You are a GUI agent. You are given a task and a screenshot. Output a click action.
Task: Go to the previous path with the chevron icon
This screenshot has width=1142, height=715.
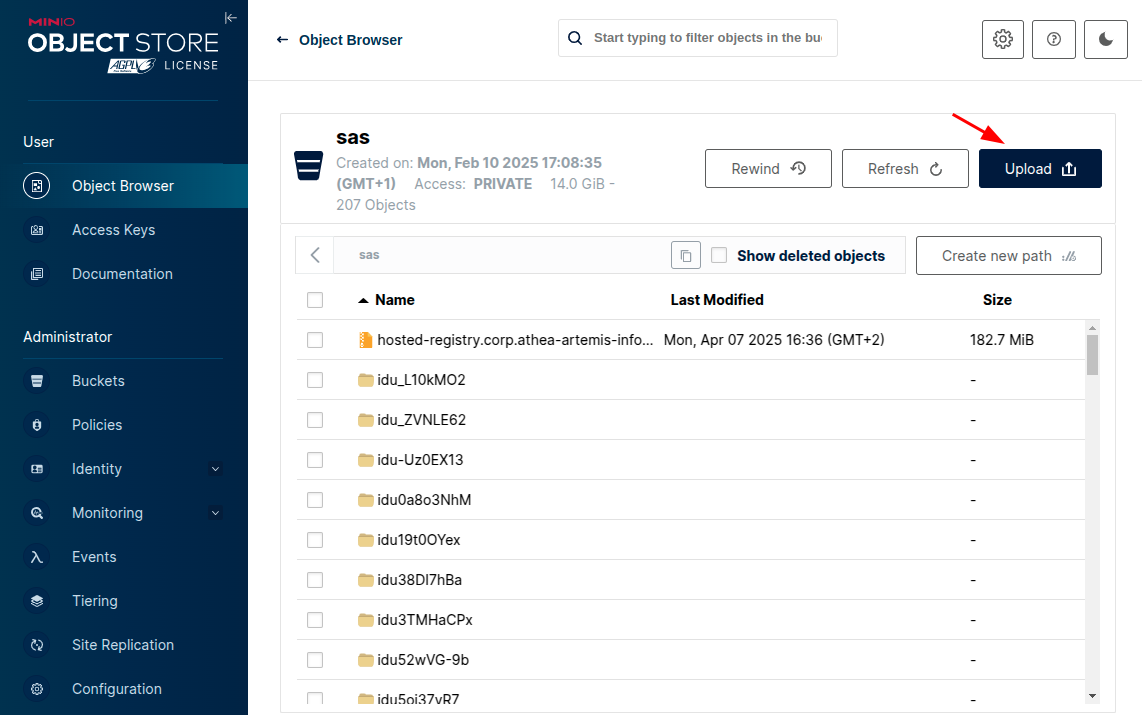point(315,255)
